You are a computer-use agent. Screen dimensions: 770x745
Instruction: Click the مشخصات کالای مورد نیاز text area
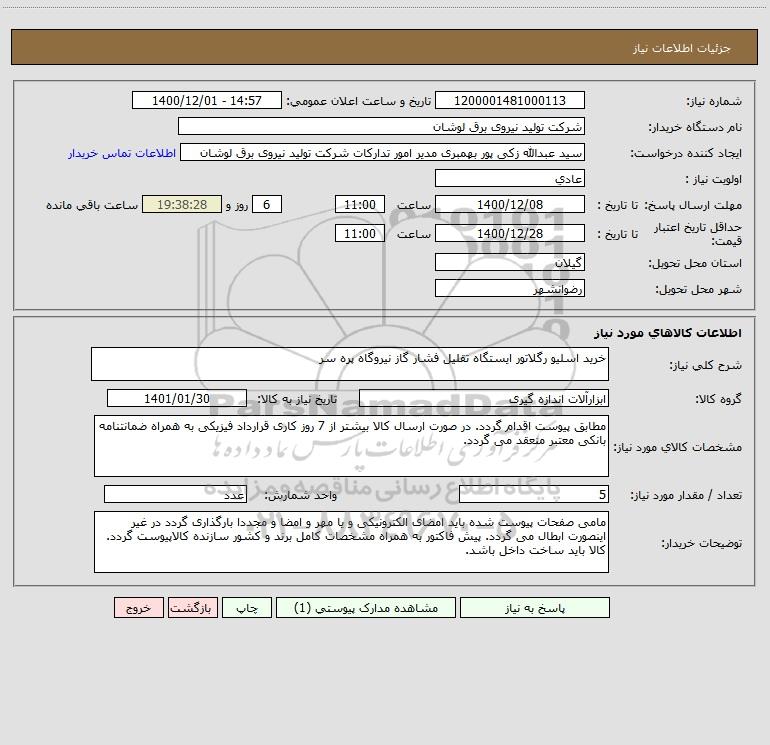pyautogui.click(x=351, y=446)
